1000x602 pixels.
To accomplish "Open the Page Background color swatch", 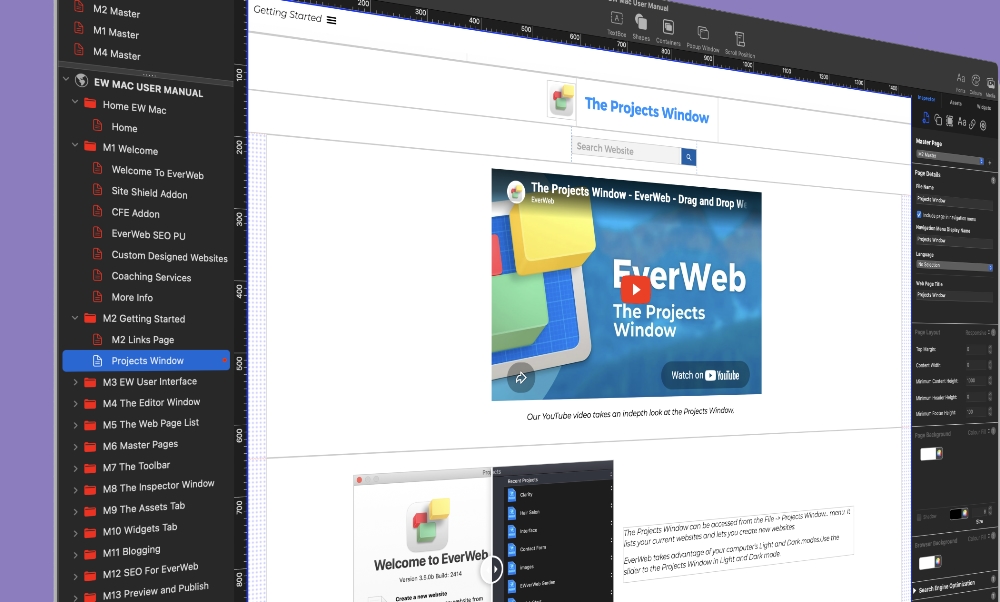I will click(x=930, y=453).
